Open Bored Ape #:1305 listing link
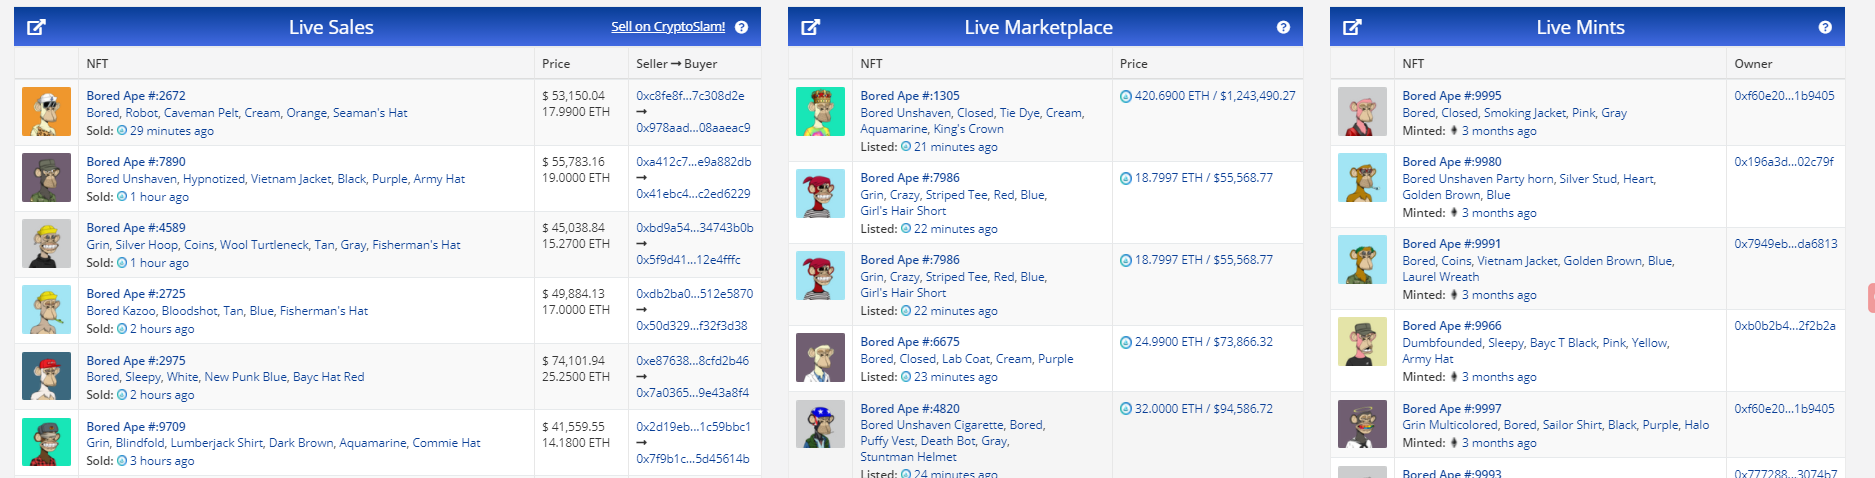 pyautogui.click(x=910, y=96)
